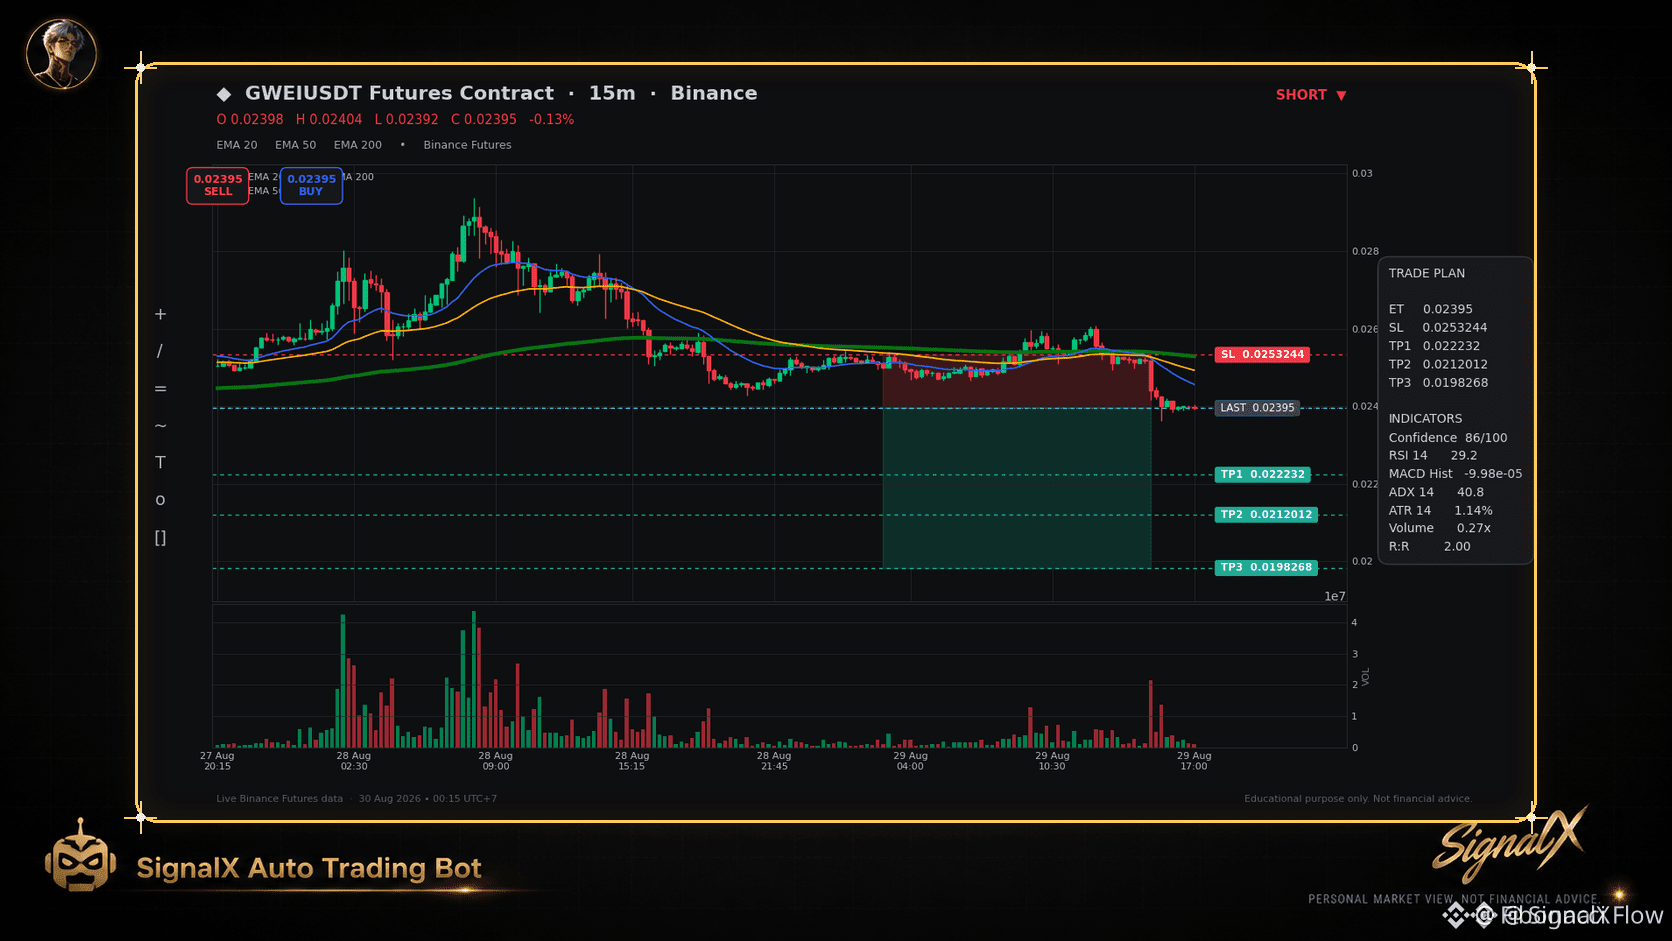Click the 28 Aug 02:30 time label
This screenshot has width=1672, height=941.
[x=354, y=761]
